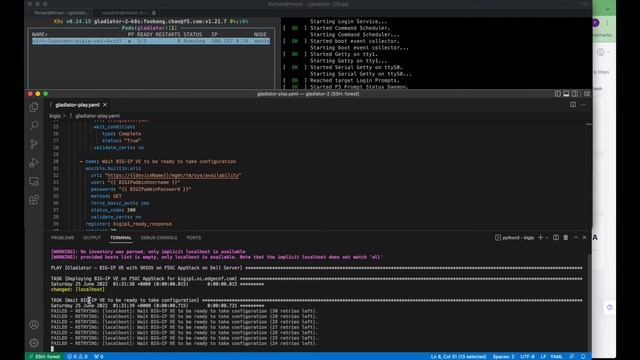Click the status_code: 200 line in editor
This screenshot has width=640, height=360.
(x=113, y=210)
